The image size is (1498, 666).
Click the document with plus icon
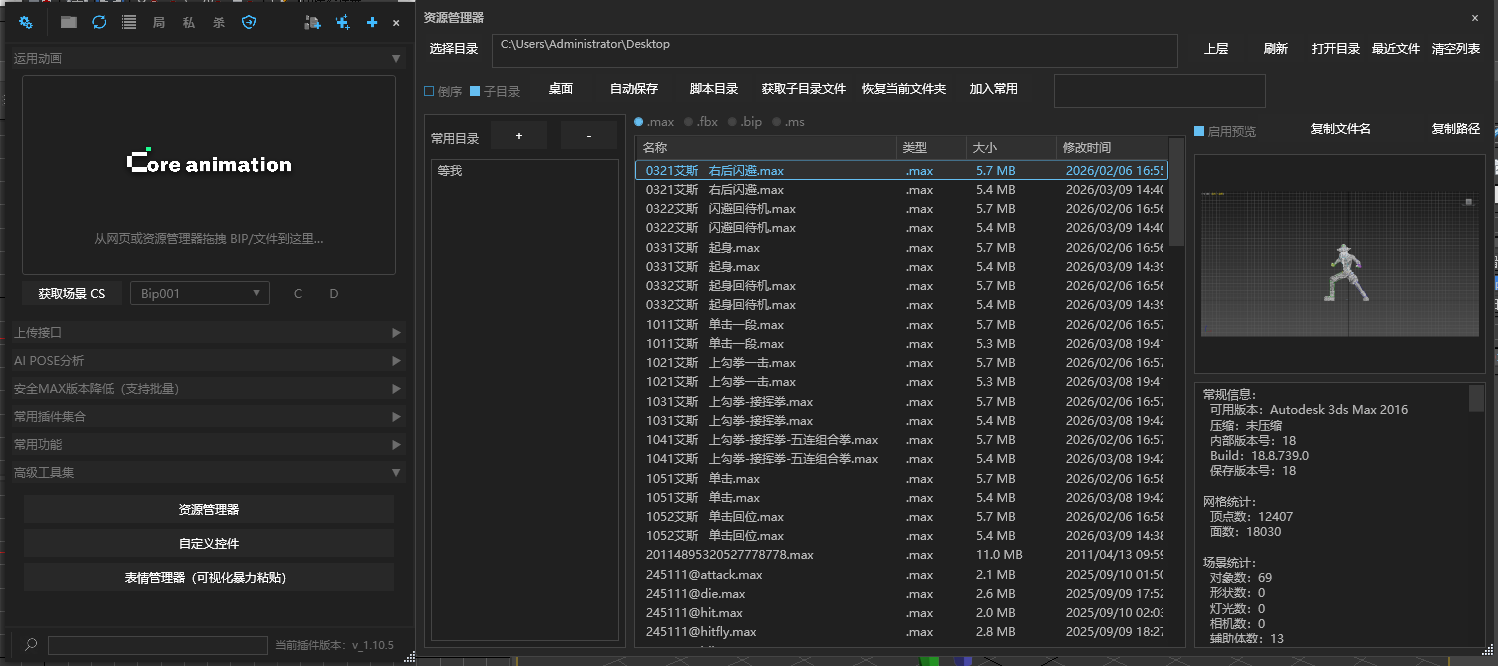[x=313, y=22]
